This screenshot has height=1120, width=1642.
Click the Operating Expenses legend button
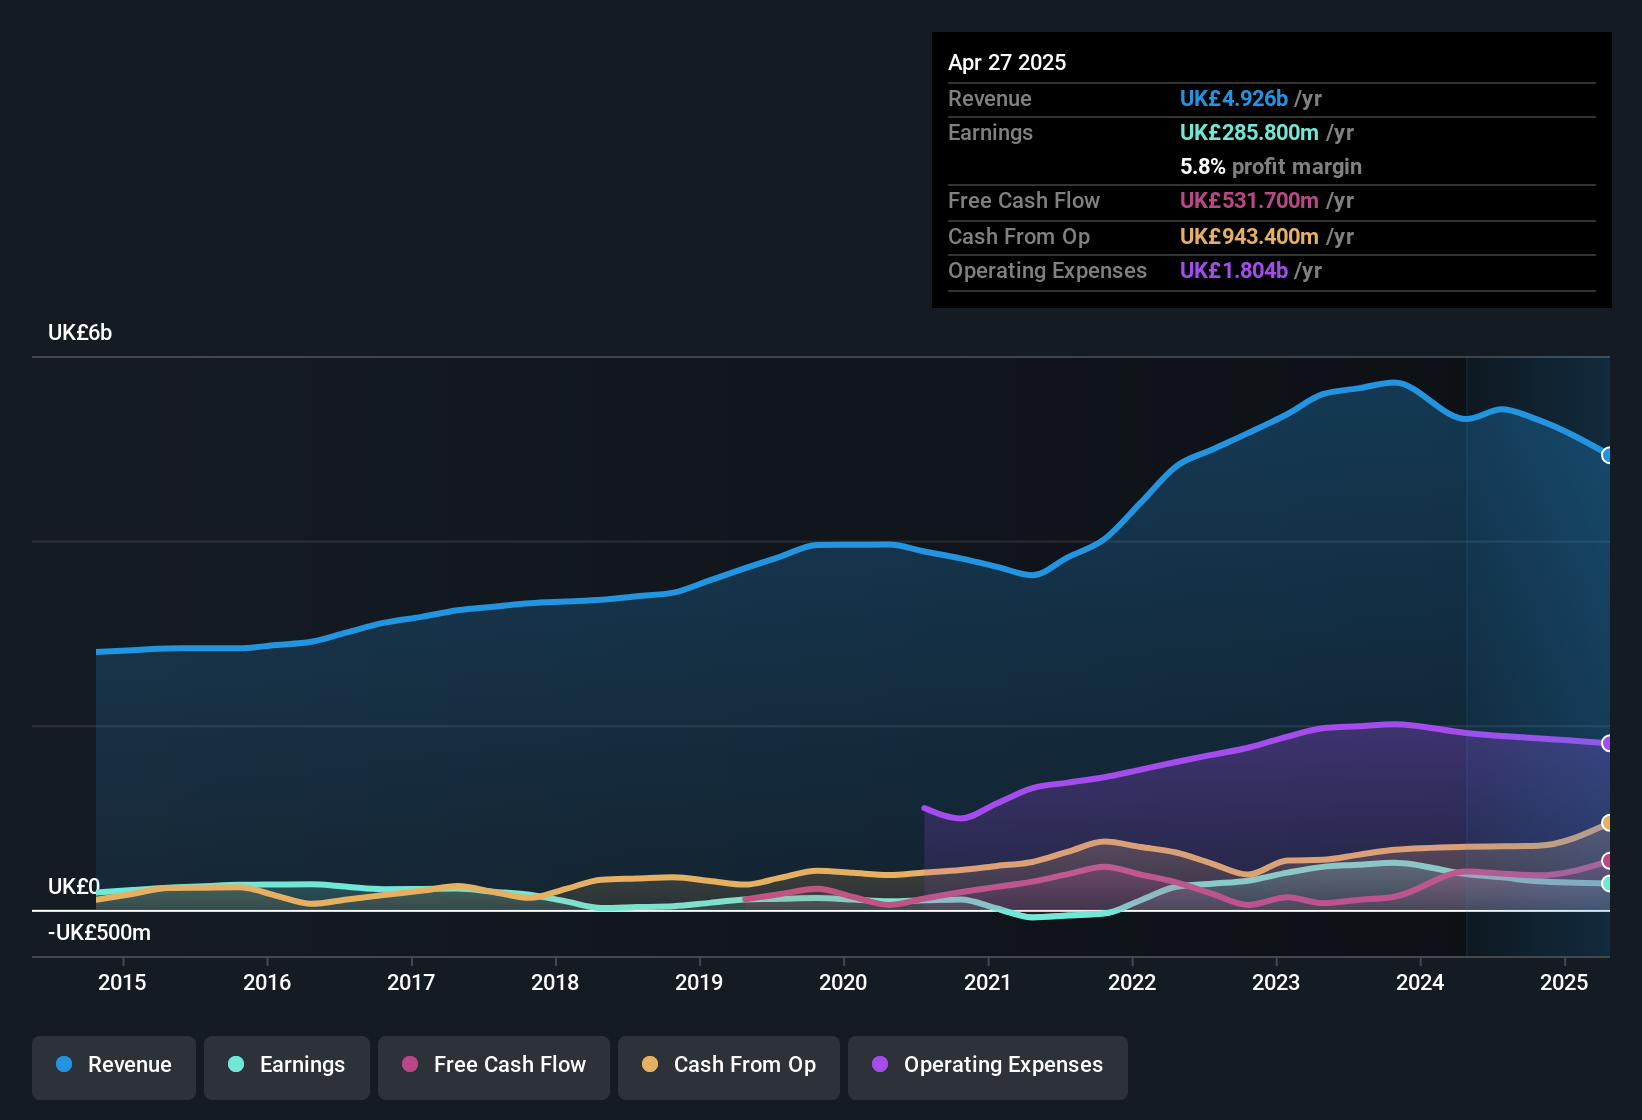pyautogui.click(x=987, y=1065)
